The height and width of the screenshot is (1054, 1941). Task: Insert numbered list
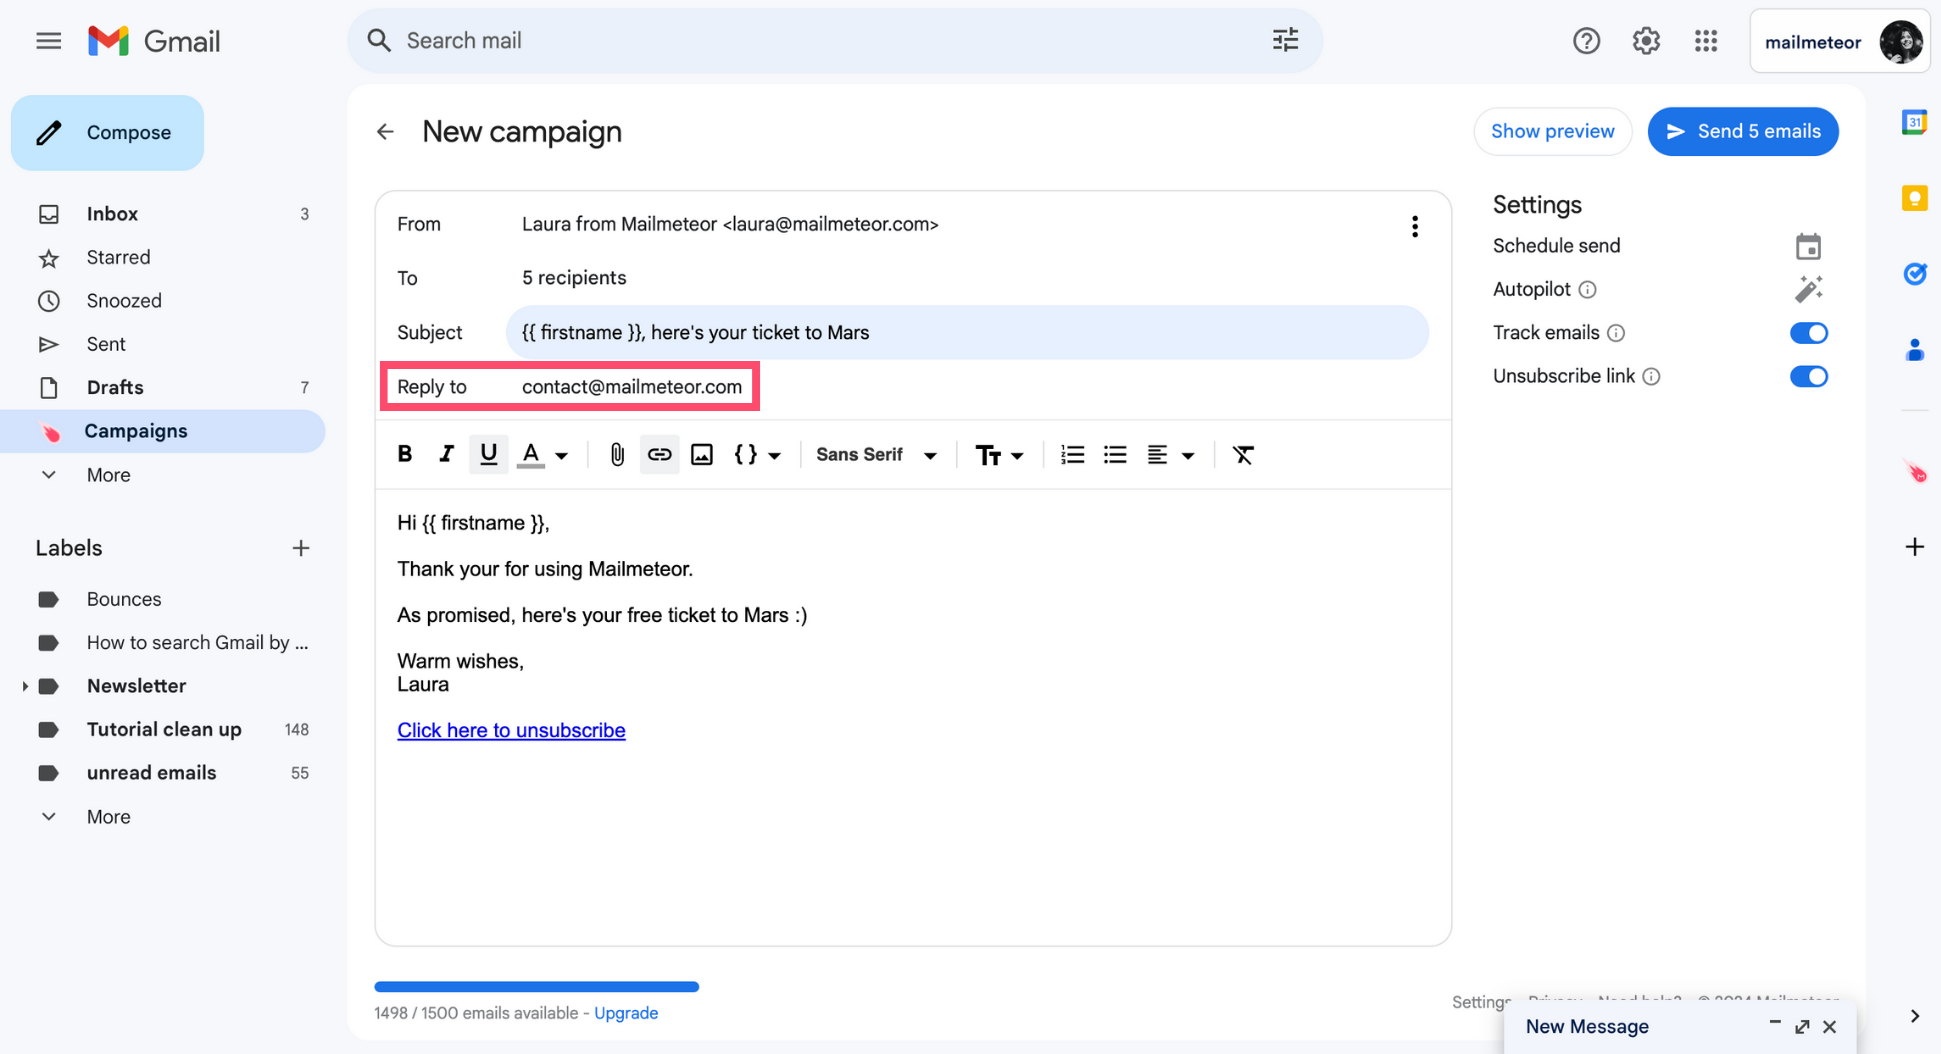1072,454
